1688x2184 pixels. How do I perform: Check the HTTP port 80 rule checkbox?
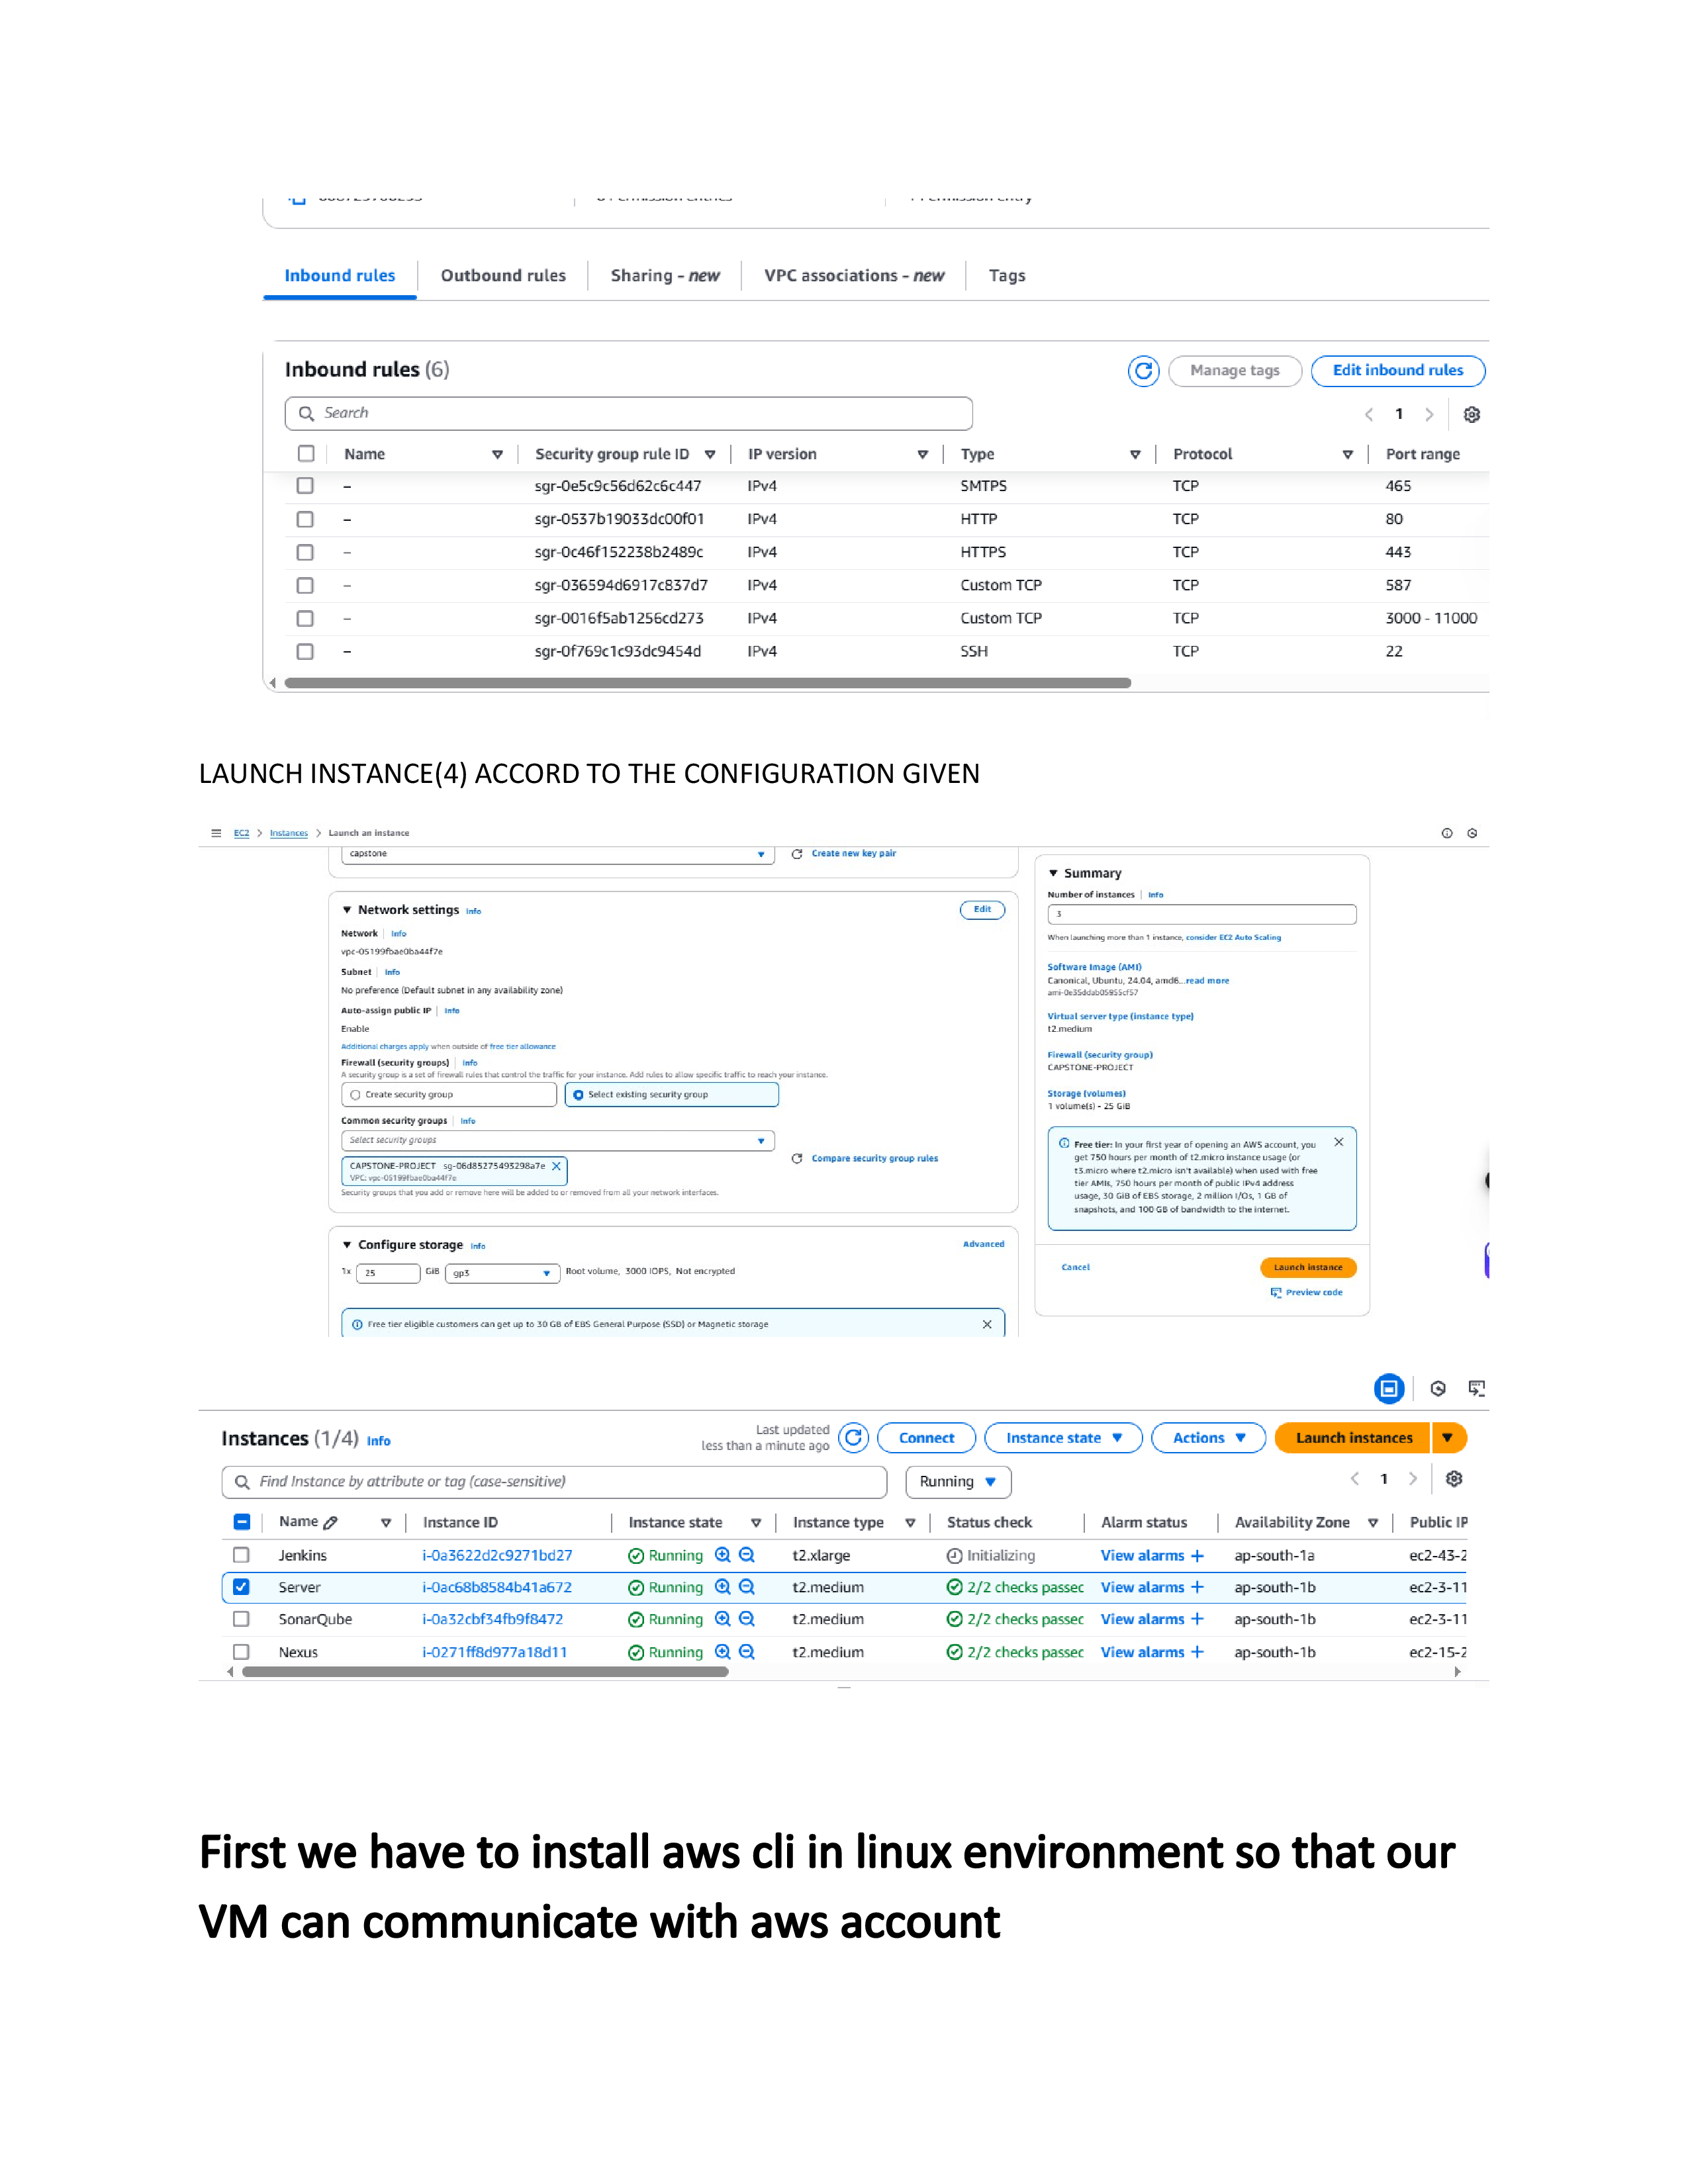pos(305,520)
